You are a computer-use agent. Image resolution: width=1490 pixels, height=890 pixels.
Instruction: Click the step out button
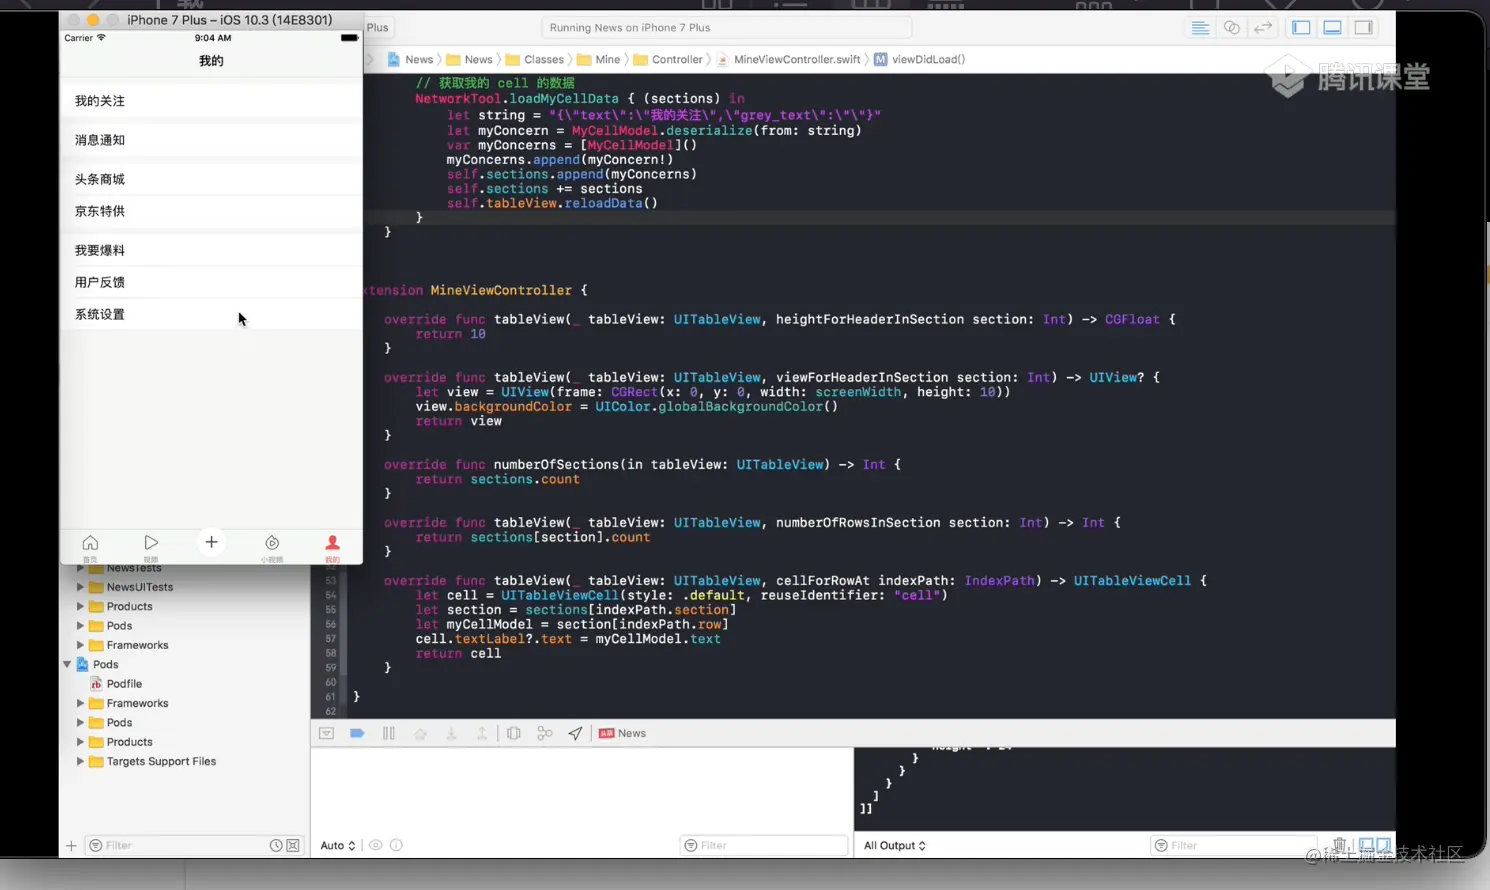(x=482, y=733)
